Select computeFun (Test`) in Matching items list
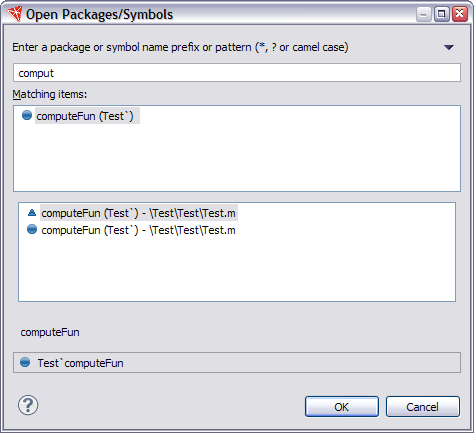 (x=85, y=116)
